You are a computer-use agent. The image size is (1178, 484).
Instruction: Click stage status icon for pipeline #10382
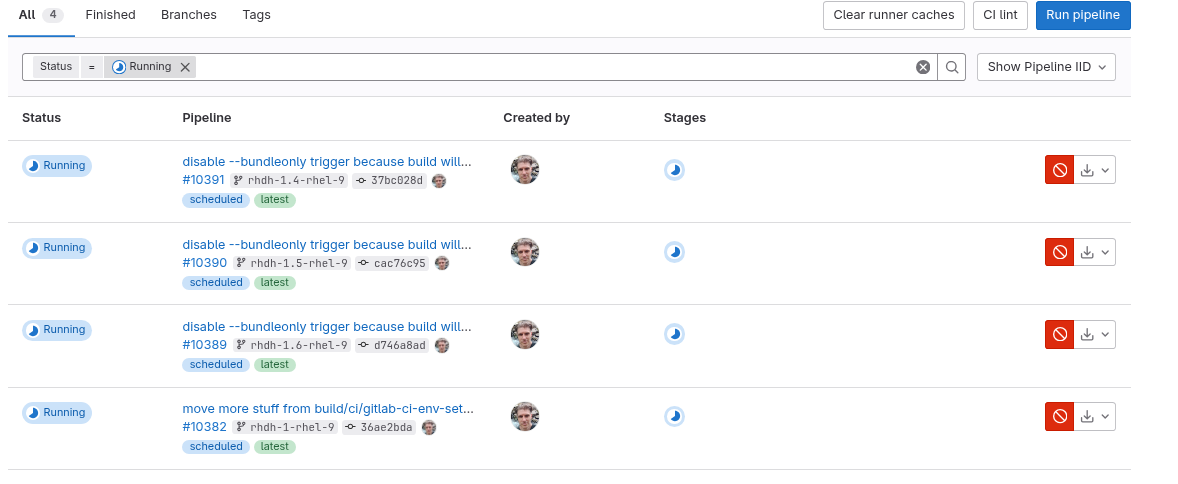pos(674,416)
